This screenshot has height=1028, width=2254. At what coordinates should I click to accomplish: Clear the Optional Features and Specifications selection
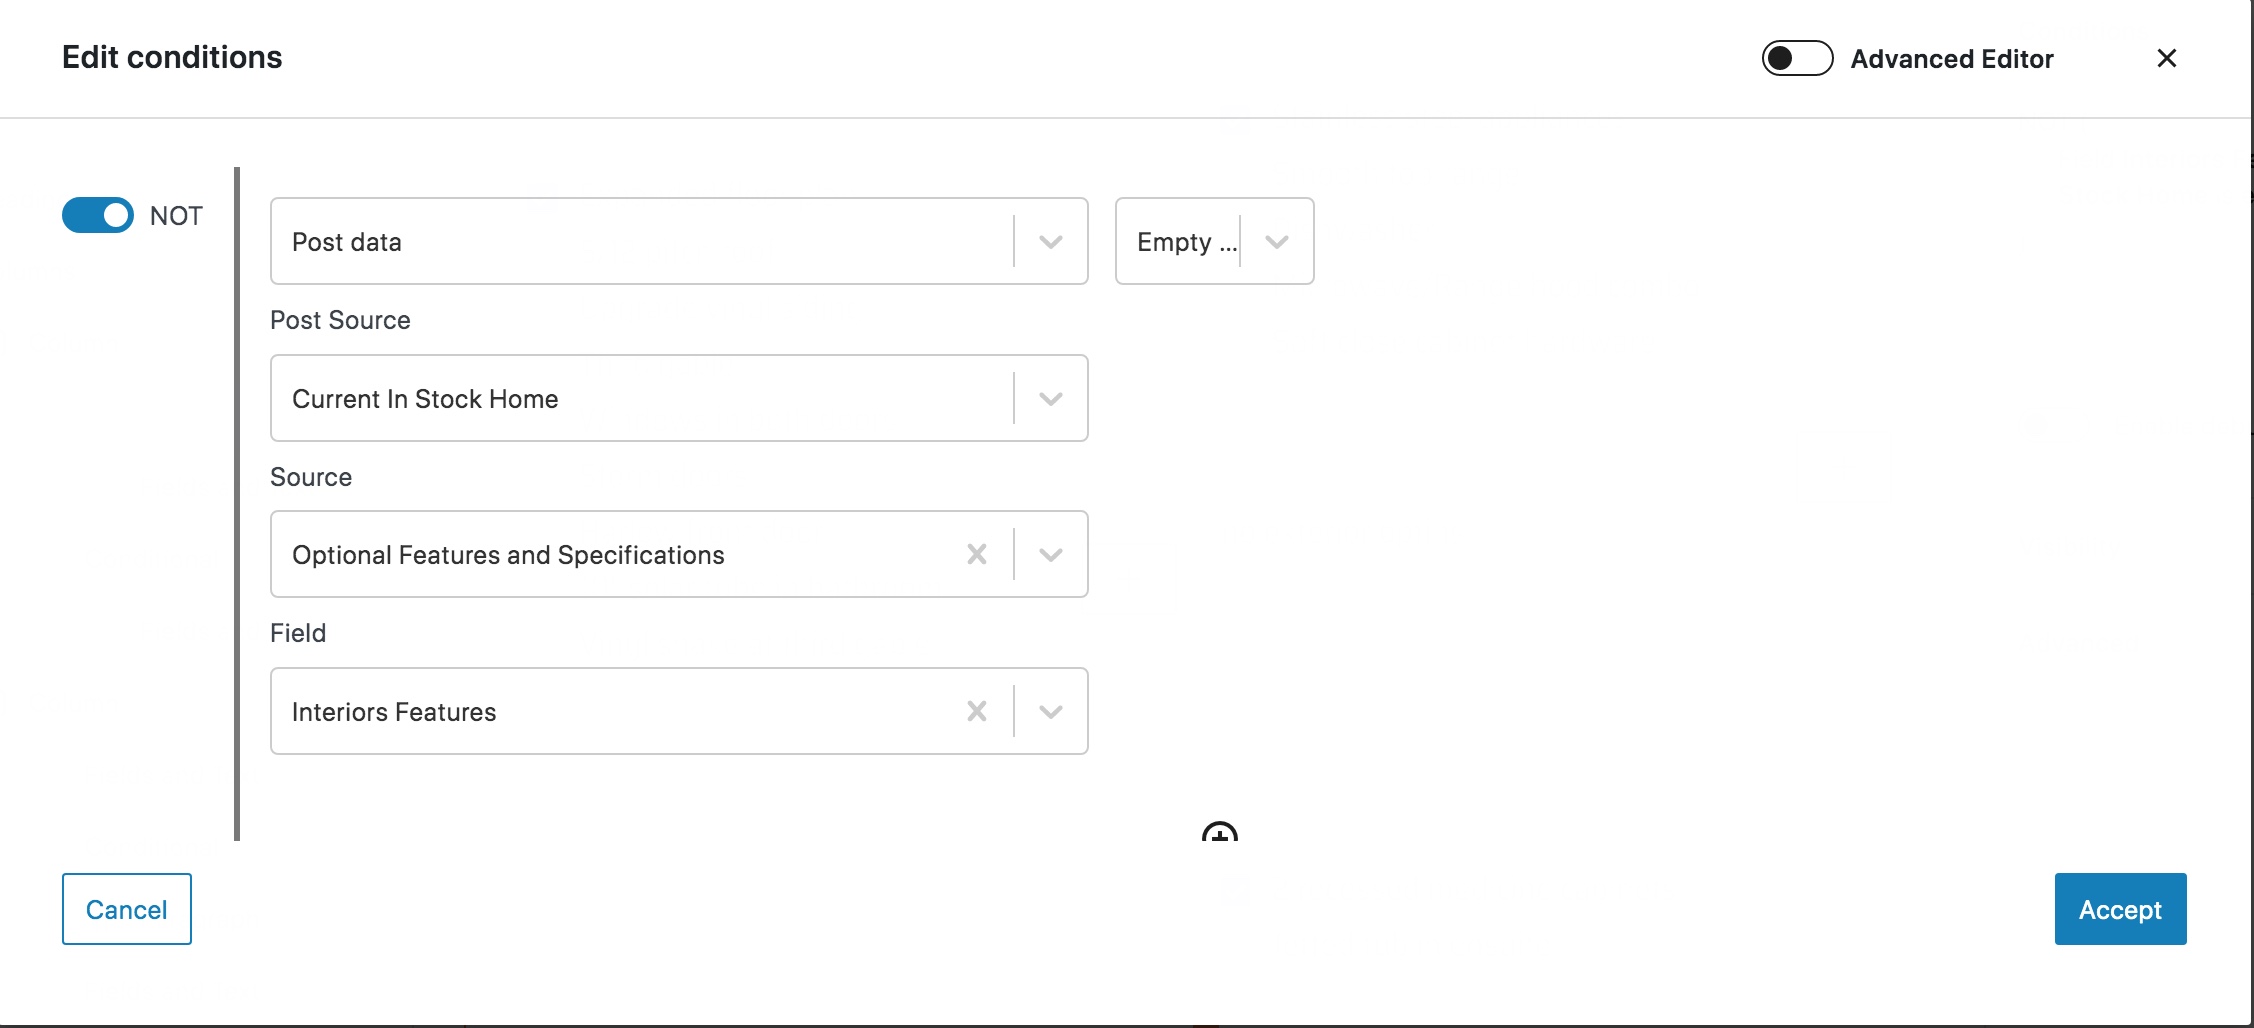pos(977,554)
